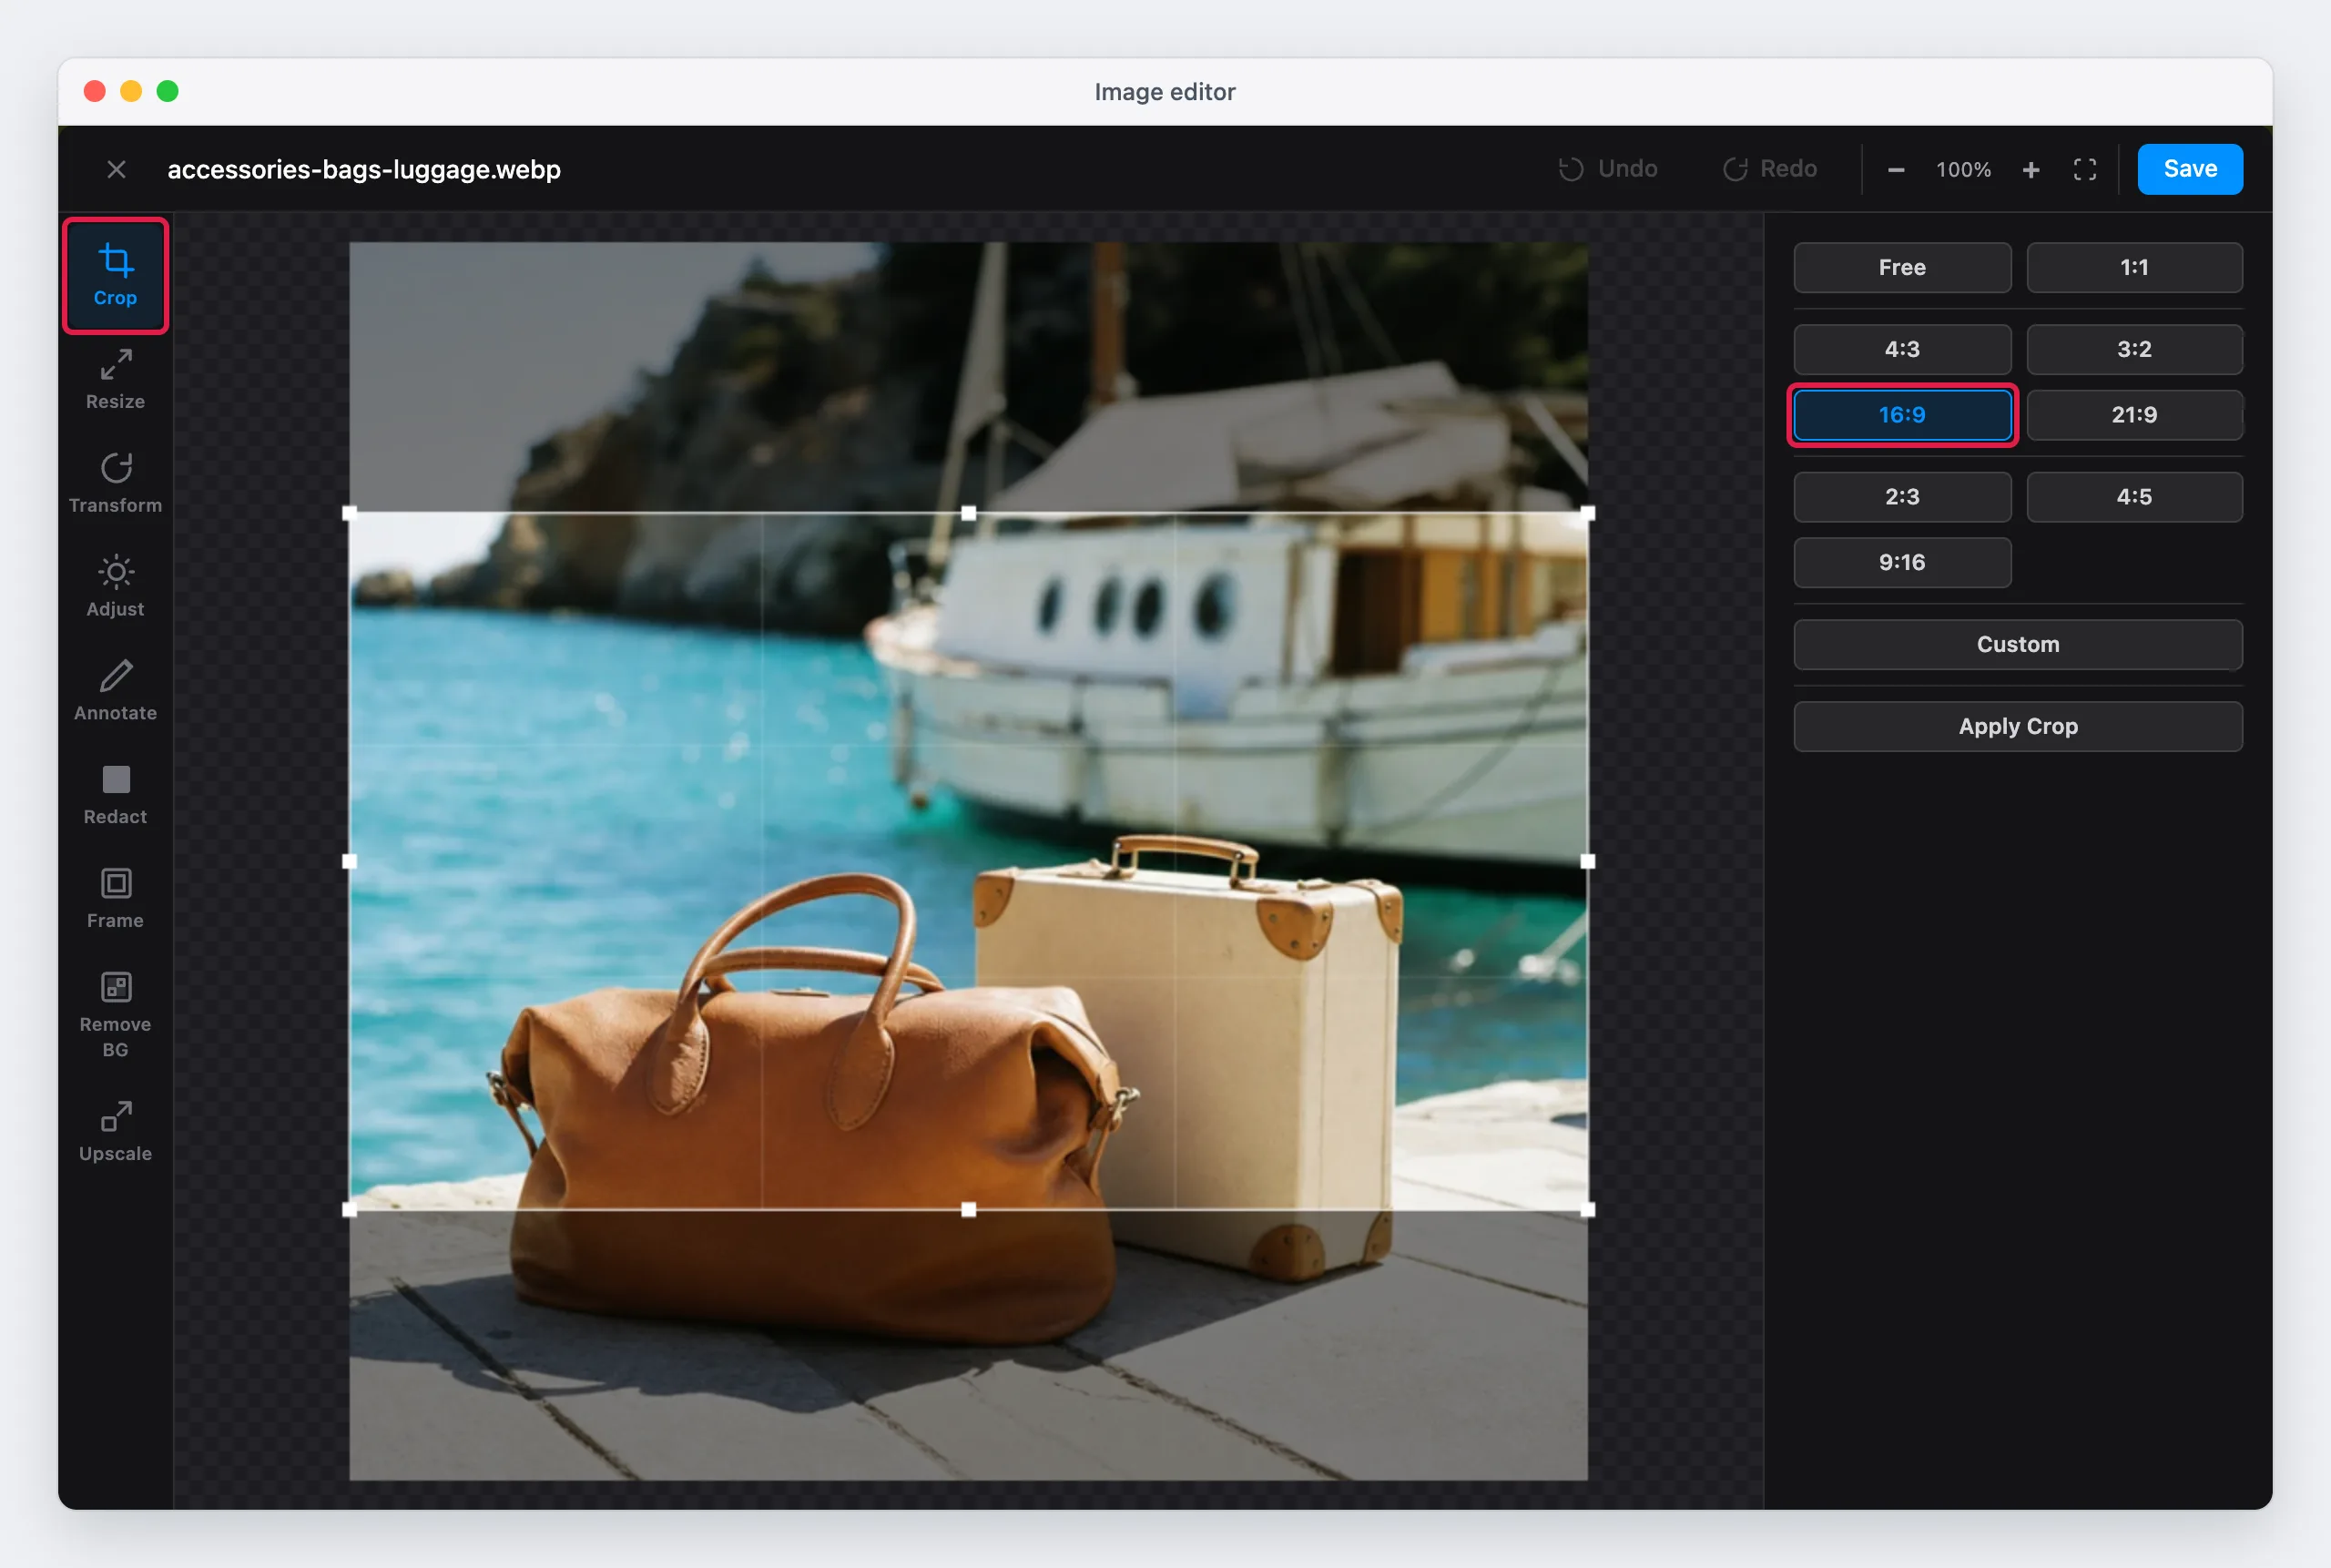2331x1568 pixels.
Task: Open the Frame tool
Action: click(115, 899)
